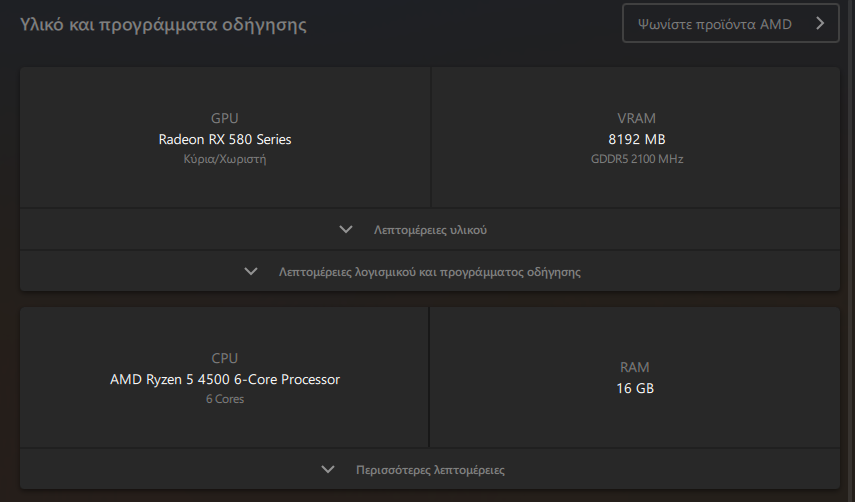This screenshot has height=502, width=855.
Task: Select the 16 GB RAM value
Action: pos(635,389)
